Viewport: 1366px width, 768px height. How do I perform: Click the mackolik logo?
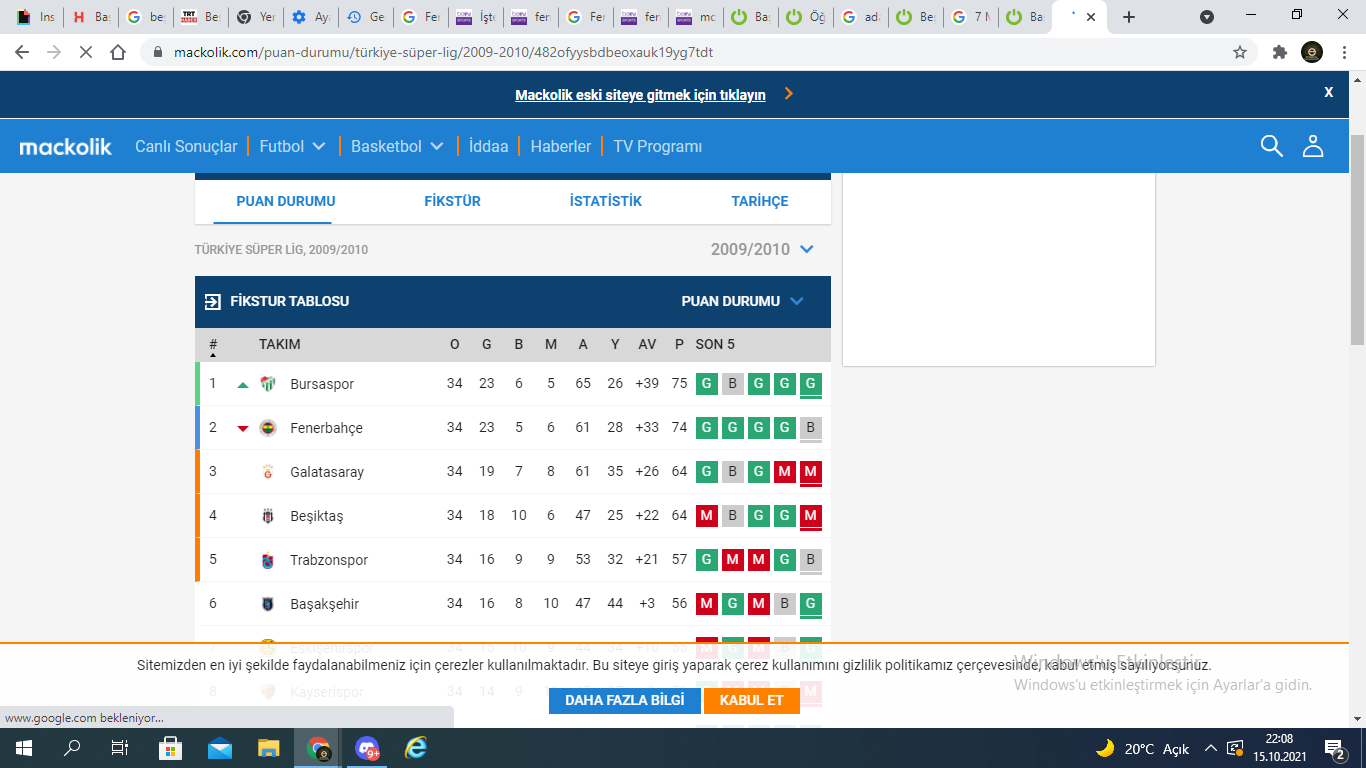click(x=66, y=147)
